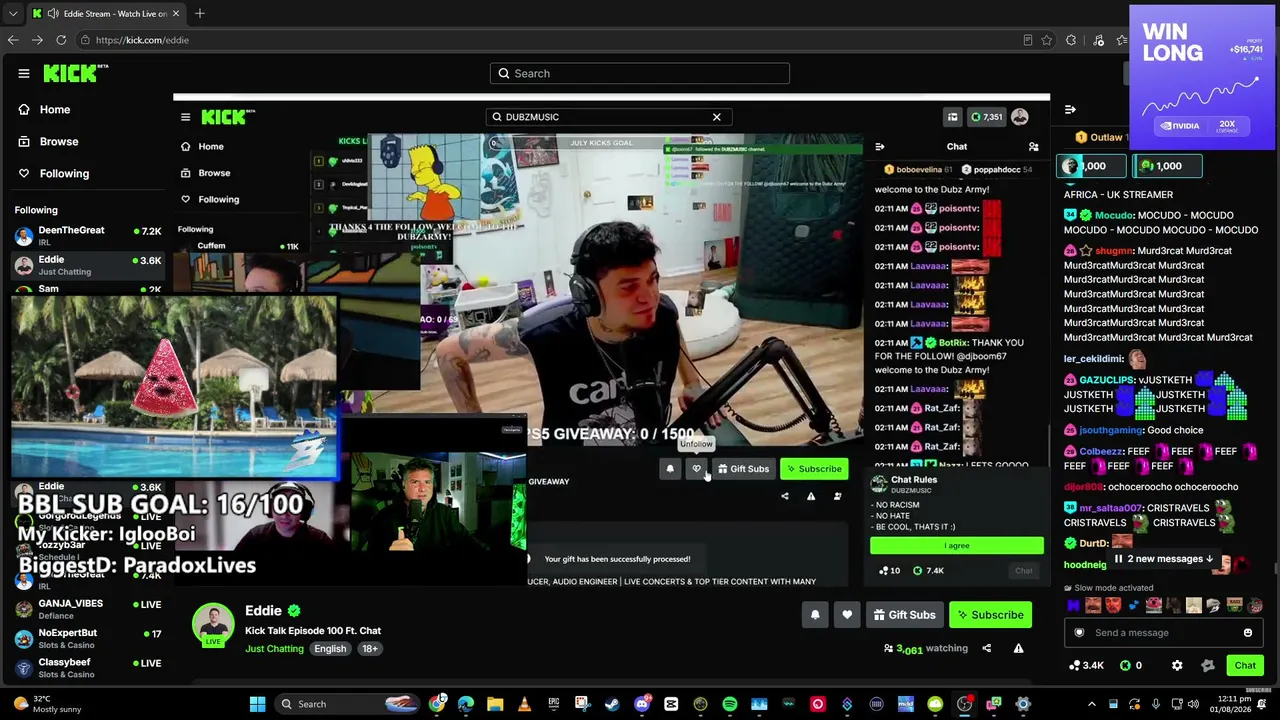Click Gift Subs in embedded stream
1280x720 pixels.
coord(743,469)
